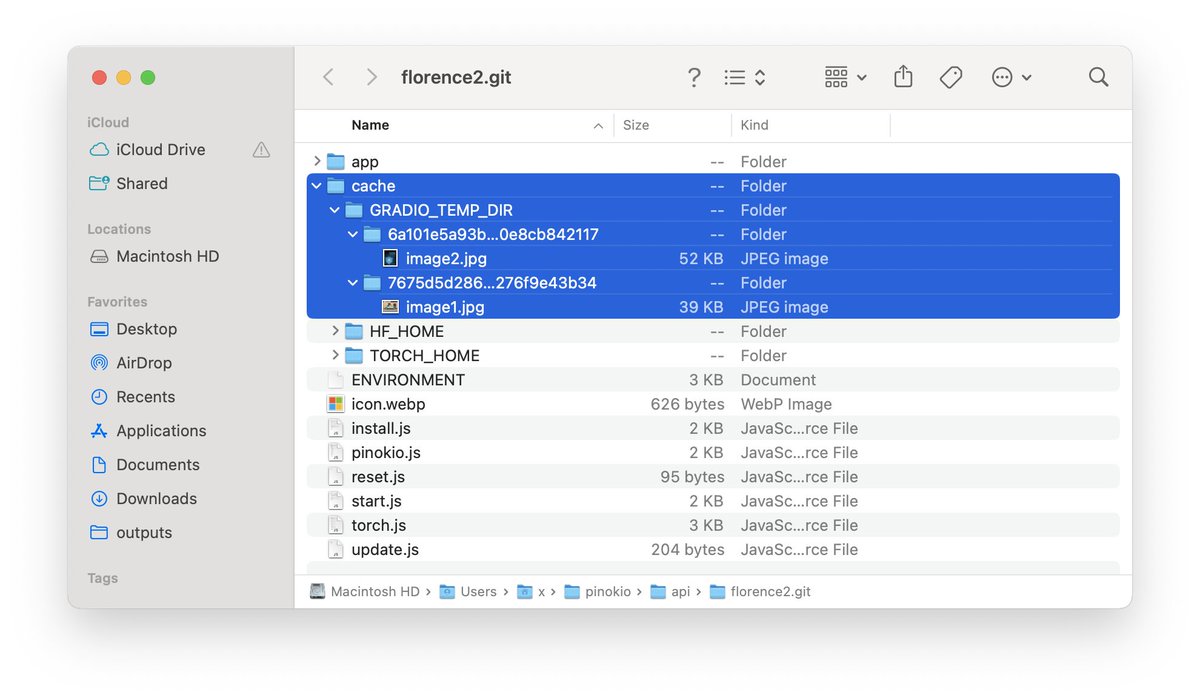
Task: Select the image1.jpg file name
Action: click(x=445, y=307)
